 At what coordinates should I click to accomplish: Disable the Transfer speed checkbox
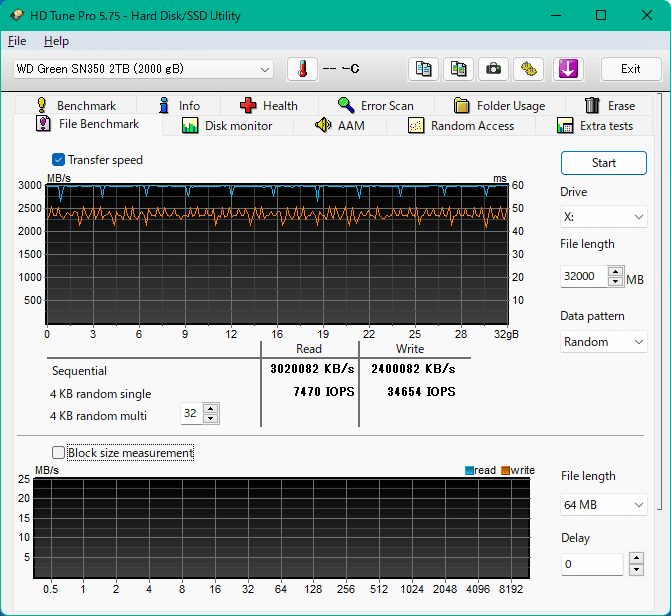point(59,160)
